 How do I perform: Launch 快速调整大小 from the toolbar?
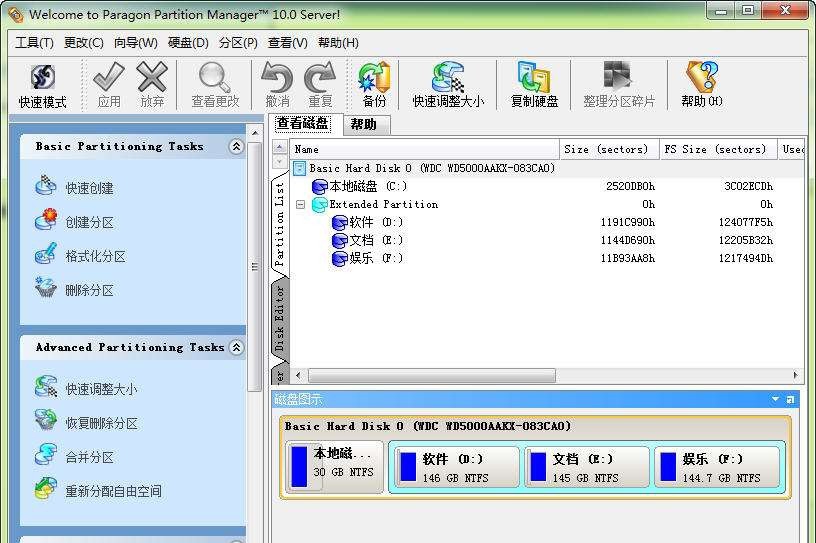tap(448, 86)
